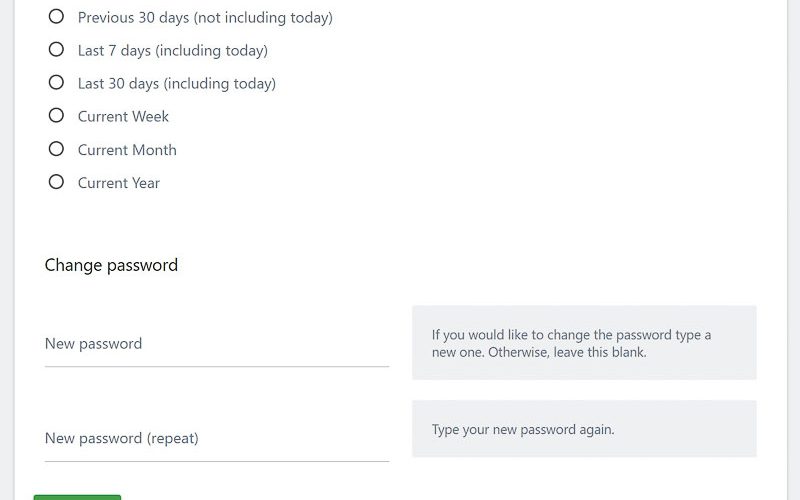The width and height of the screenshot is (800, 500).
Task: Click the underline beneath New password (repeat)
Action: tap(216, 461)
